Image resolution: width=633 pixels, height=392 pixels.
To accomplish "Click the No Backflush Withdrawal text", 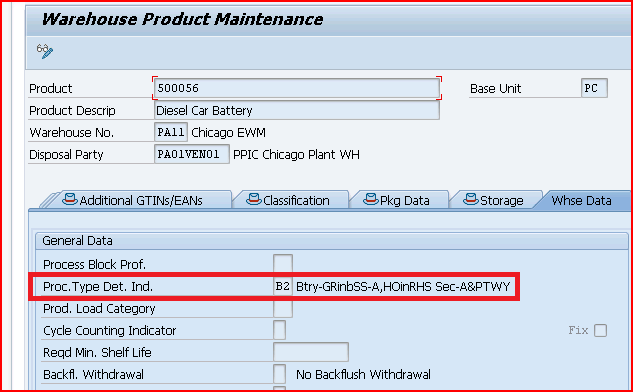I will coord(363,375).
